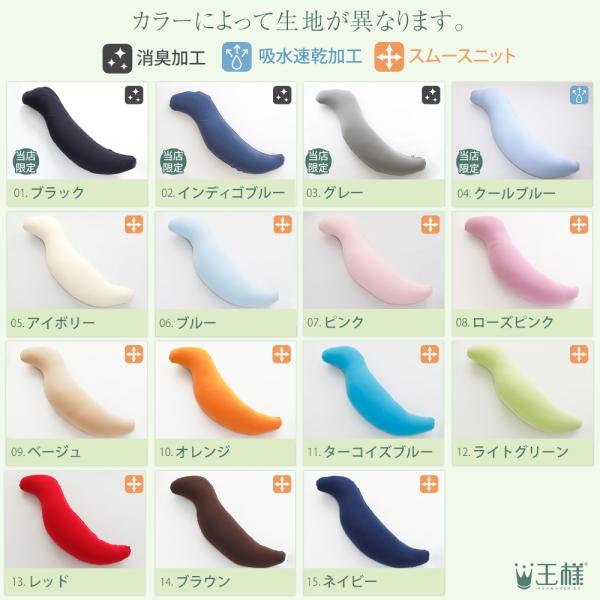Image resolution: width=600 pixels, height=600 pixels.
Task: Pick the turquoise blue pillow swatch
Action: pyautogui.click(x=373, y=390)
